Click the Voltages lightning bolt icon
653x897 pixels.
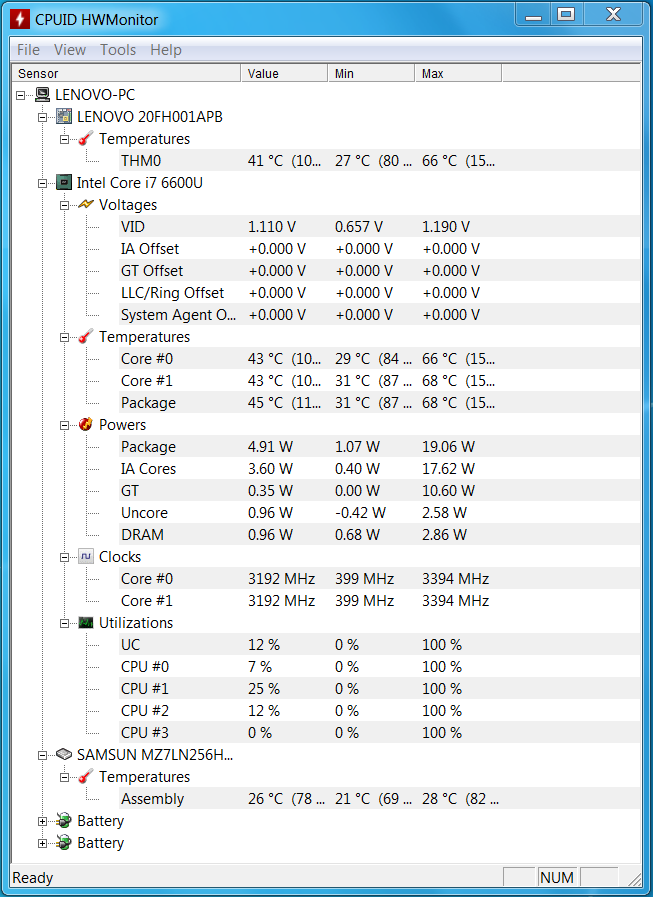point(86,205)
